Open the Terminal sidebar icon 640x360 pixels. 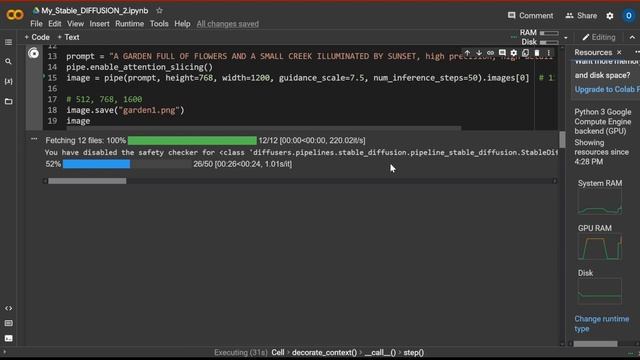point(8,338)
